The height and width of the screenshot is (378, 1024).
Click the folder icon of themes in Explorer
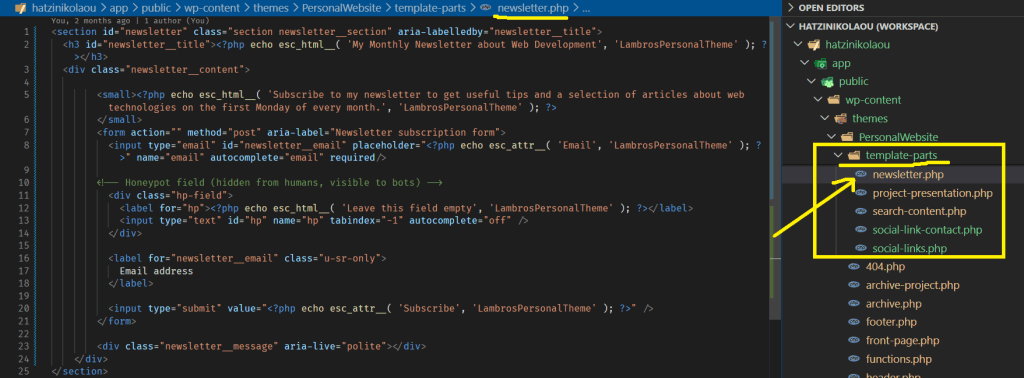pyautogui.click(x=840, y=119)
